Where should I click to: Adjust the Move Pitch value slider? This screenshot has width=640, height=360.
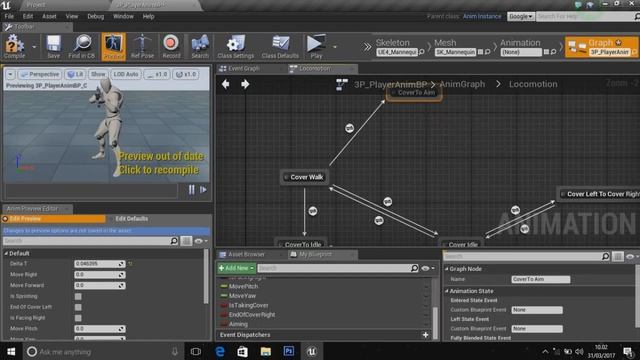(100, 329)
